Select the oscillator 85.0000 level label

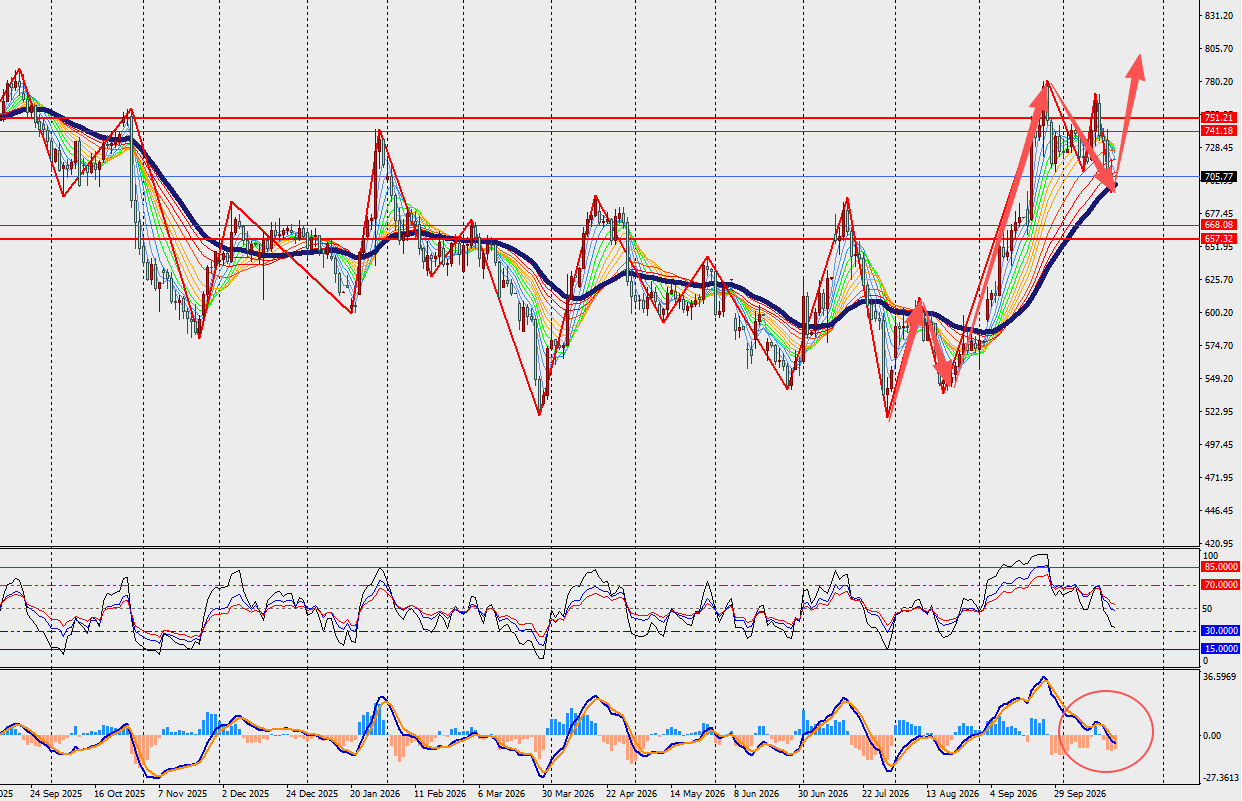[x=1221, y=566]
